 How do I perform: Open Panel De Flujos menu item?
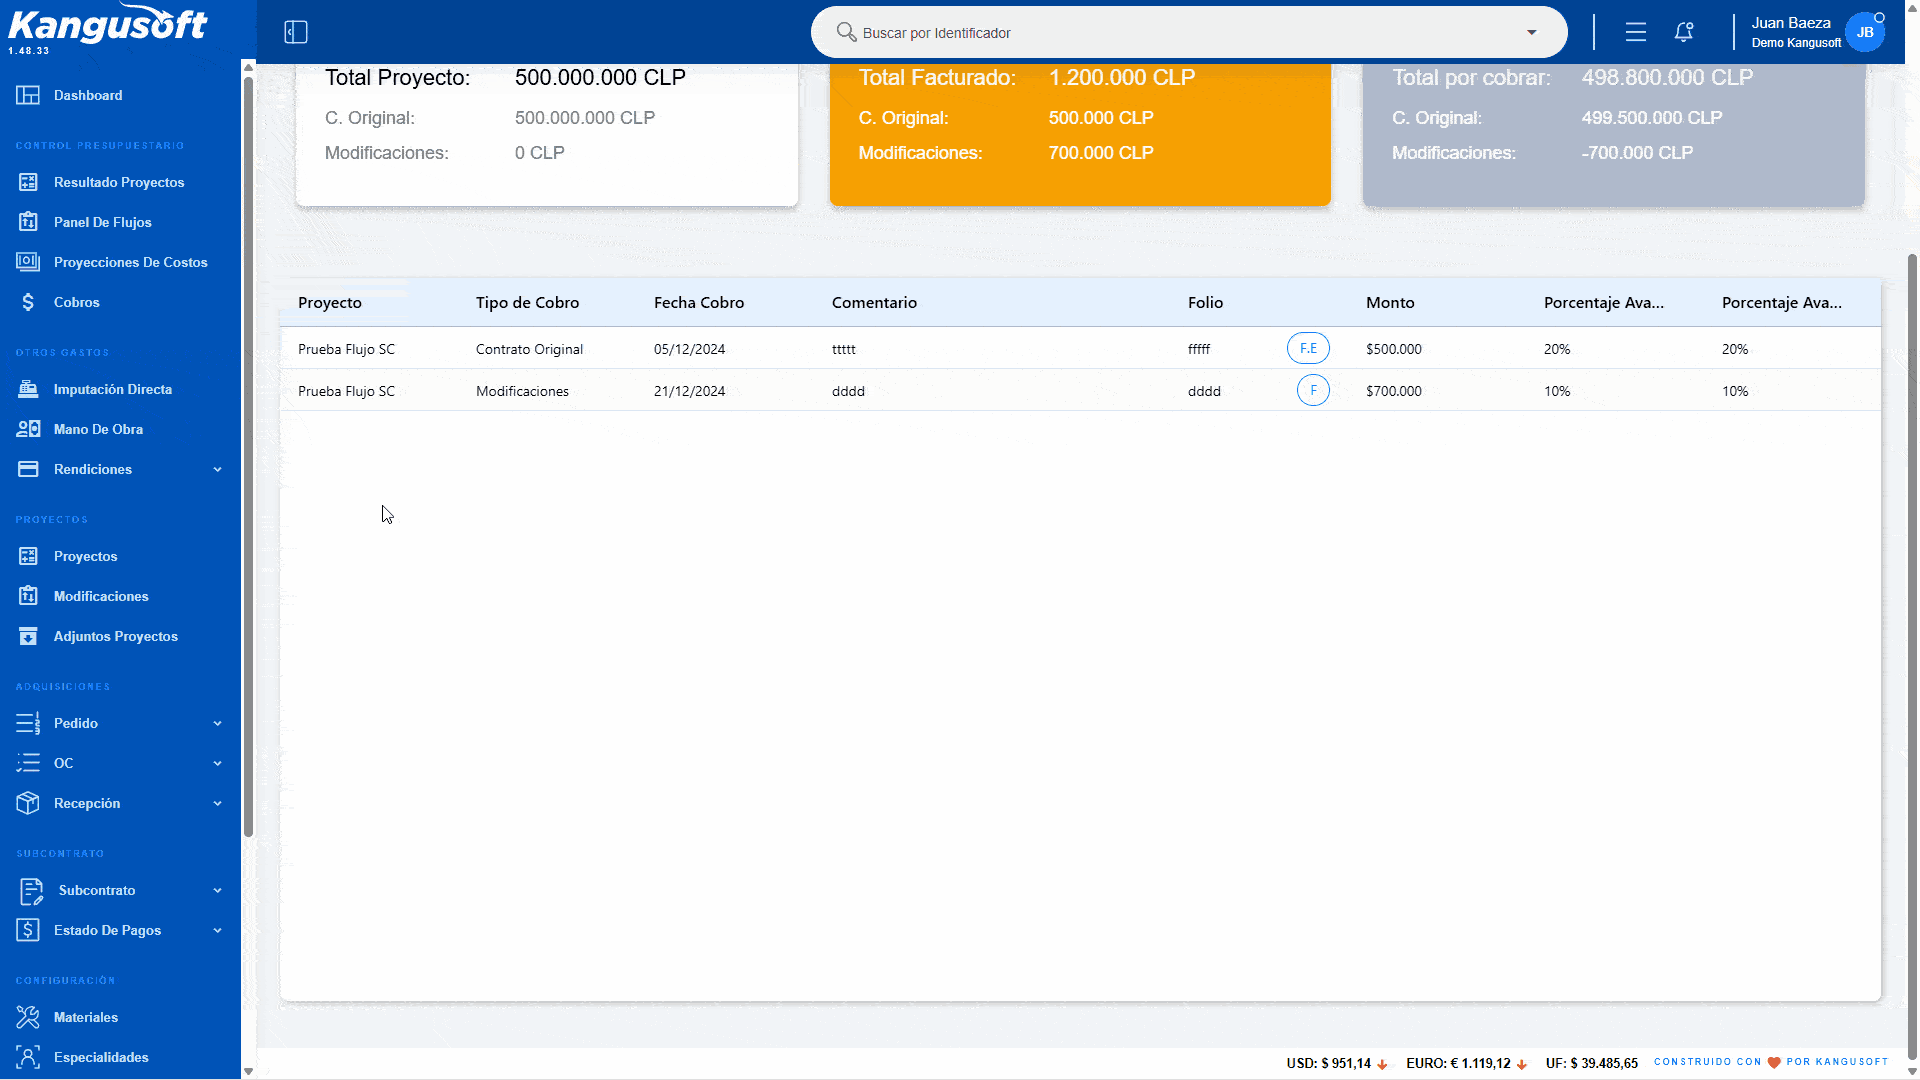tap(103, 222)
